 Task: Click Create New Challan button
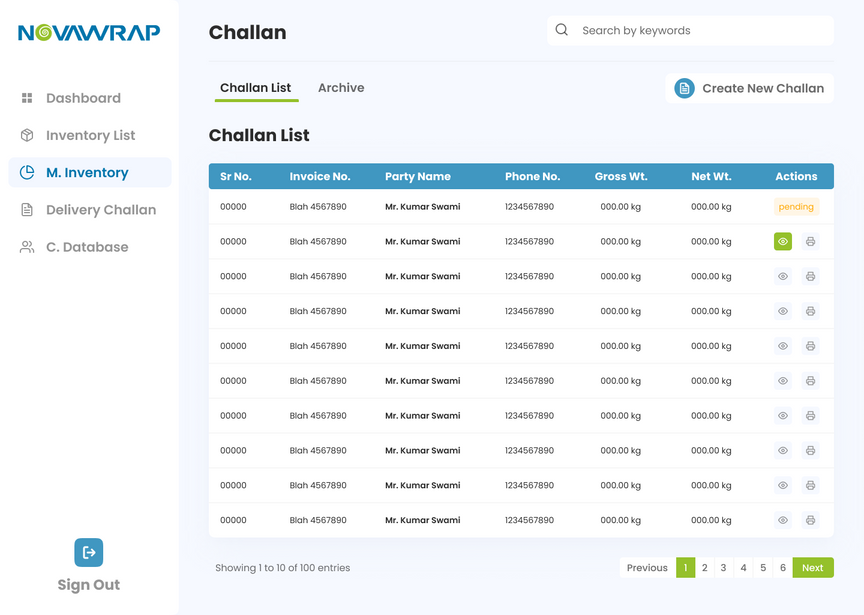pyautogui.click(x=750, y=88)
